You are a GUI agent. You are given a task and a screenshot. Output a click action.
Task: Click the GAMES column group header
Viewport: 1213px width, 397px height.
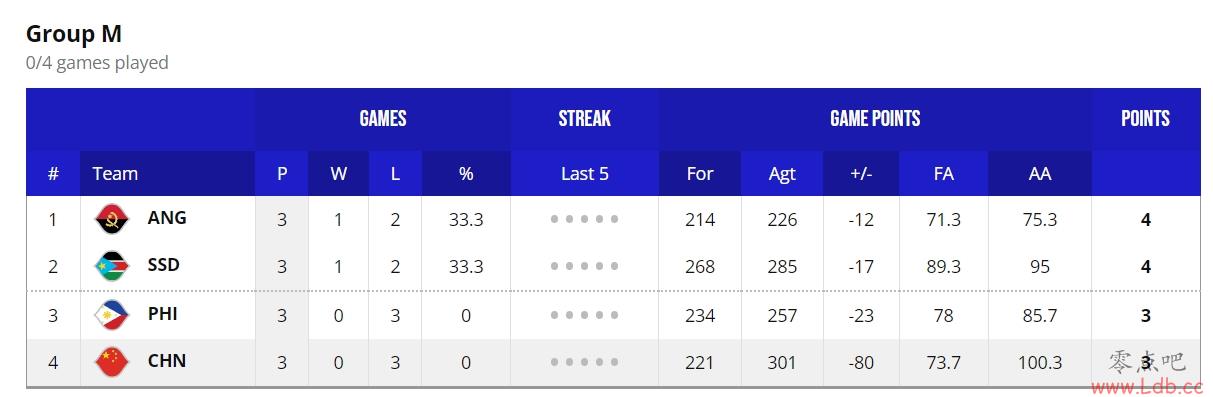383,118
